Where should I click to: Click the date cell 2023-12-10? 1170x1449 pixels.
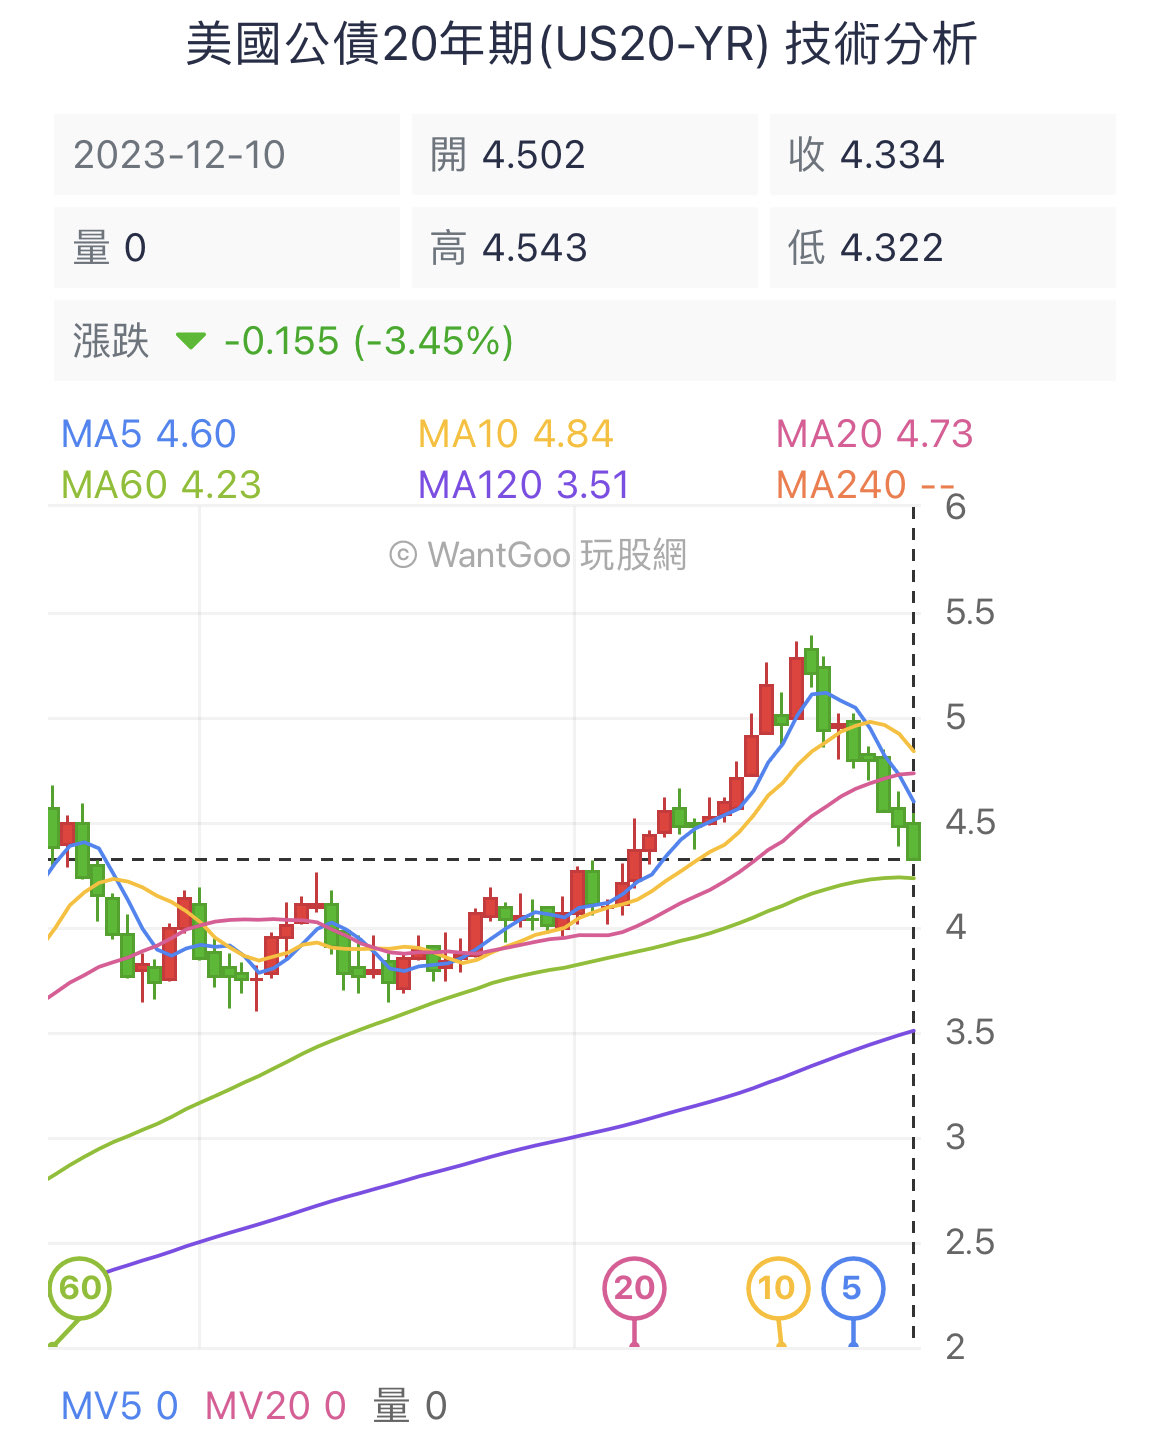[227, 155]
